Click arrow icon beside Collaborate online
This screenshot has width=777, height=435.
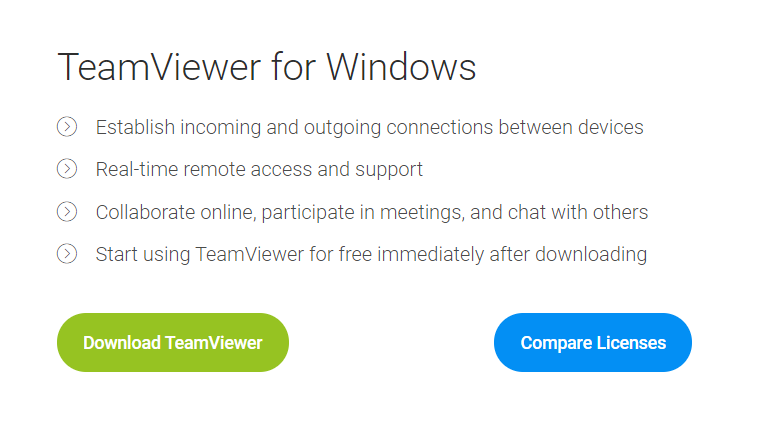[x=67, y=212]
